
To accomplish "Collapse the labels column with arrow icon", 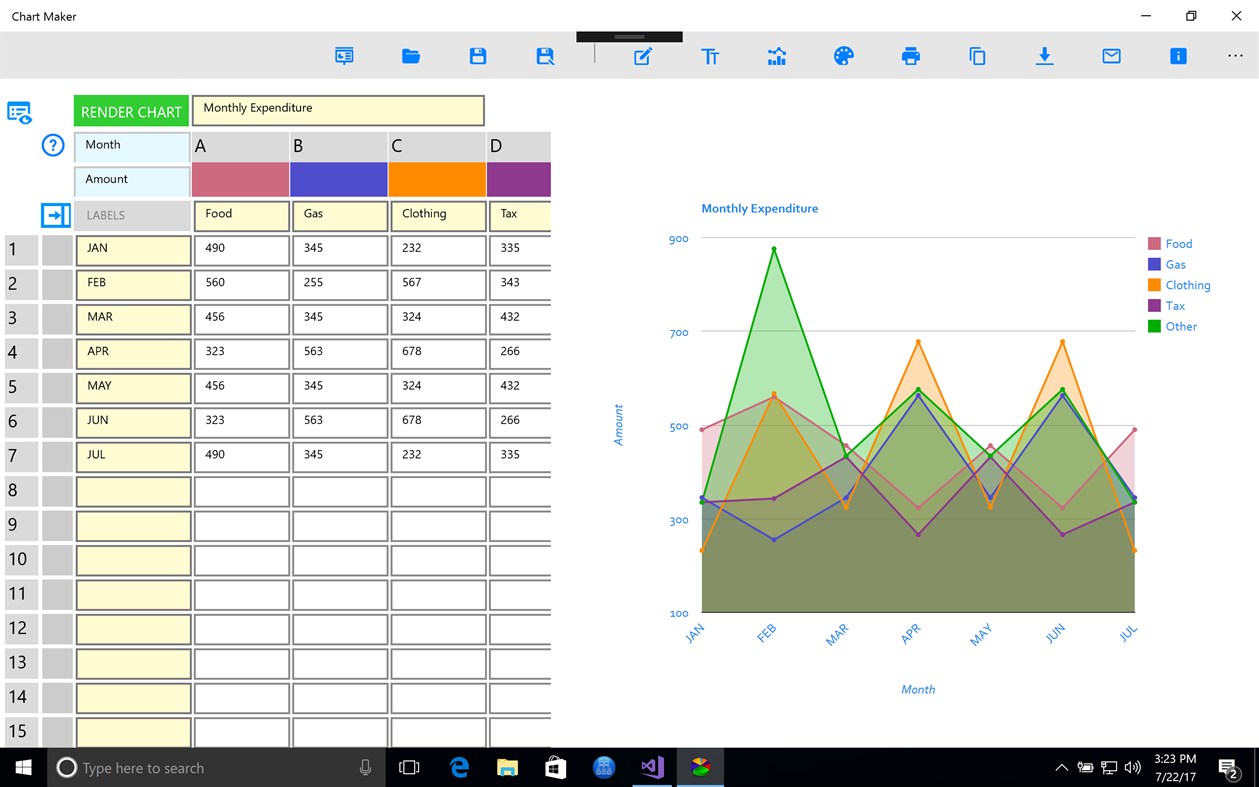I will pos(55,215).
